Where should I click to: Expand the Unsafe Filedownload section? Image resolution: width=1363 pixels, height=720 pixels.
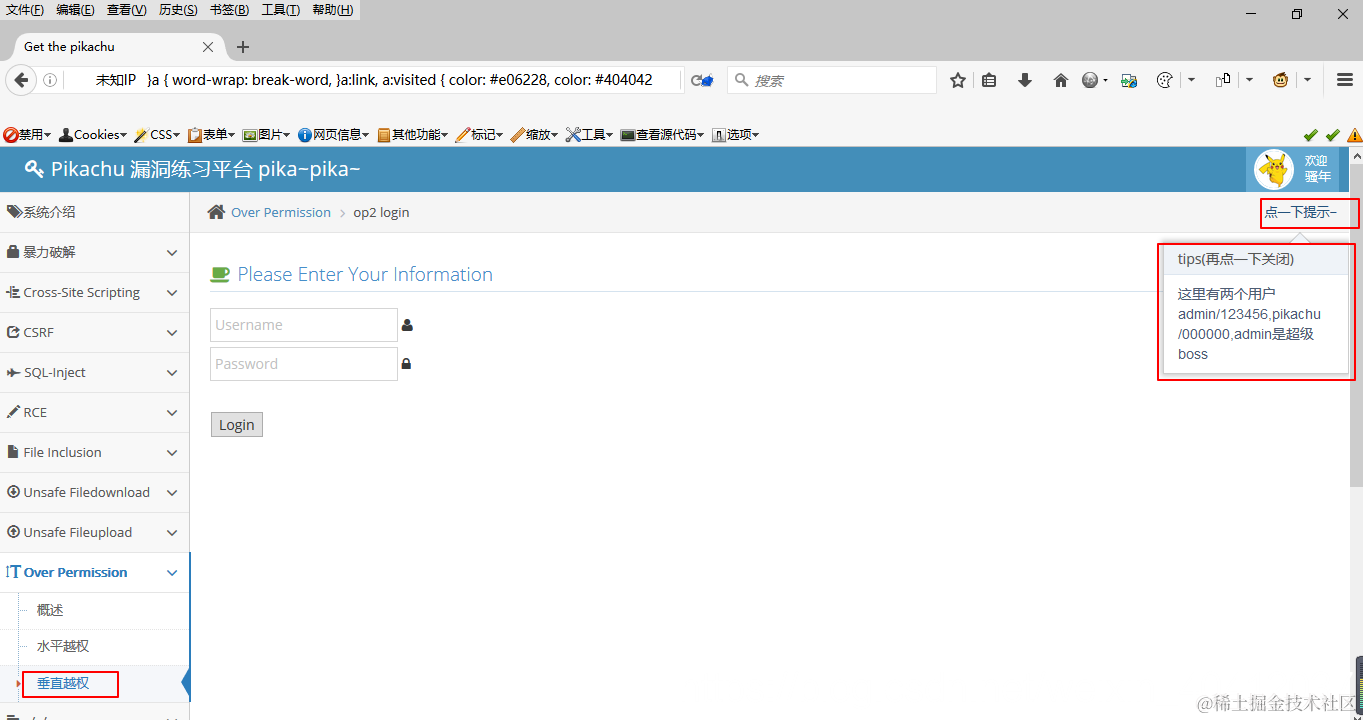tap(94, 492)
